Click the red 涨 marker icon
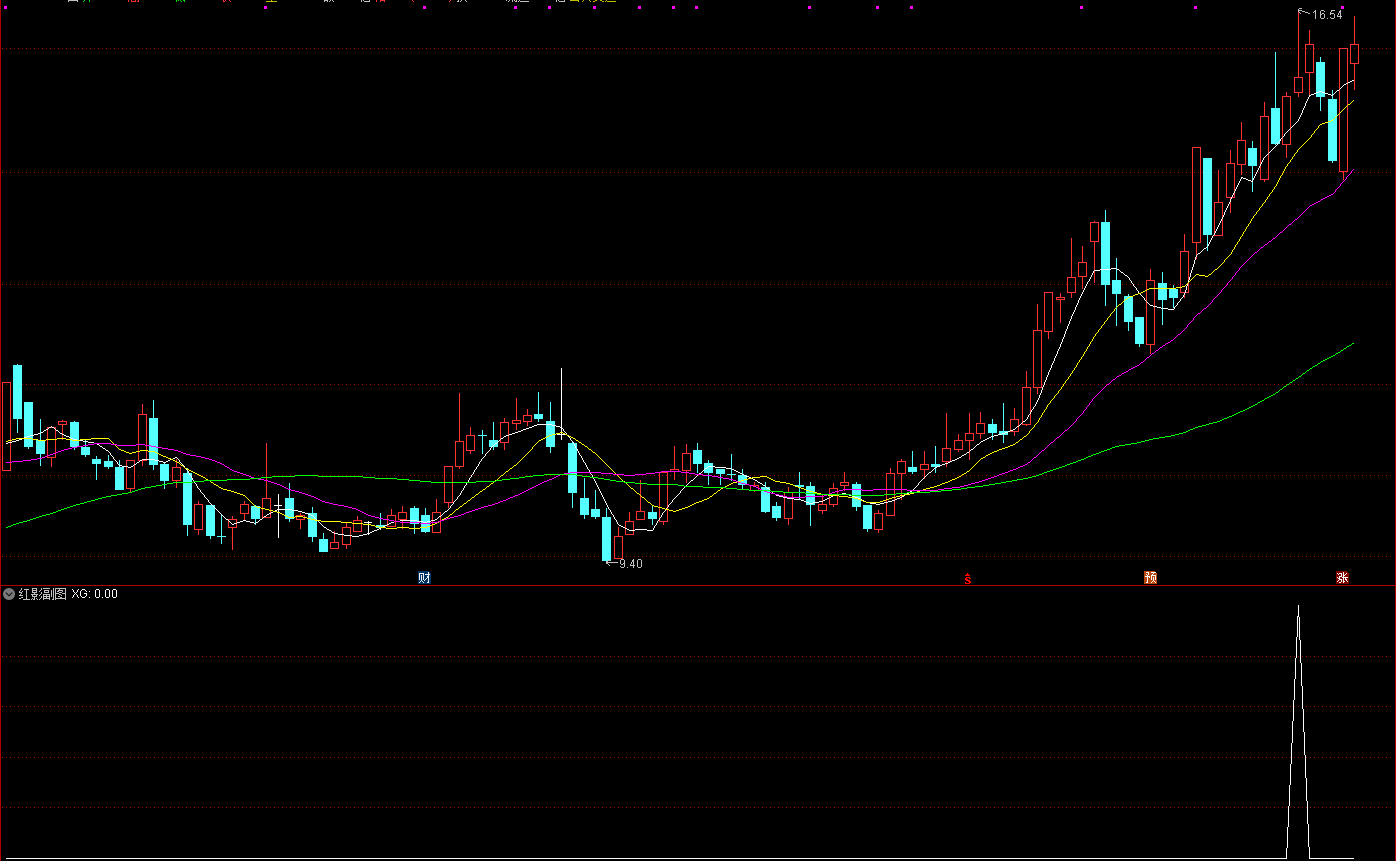This screenshot has width=1396, height=861. (1342, 578)
